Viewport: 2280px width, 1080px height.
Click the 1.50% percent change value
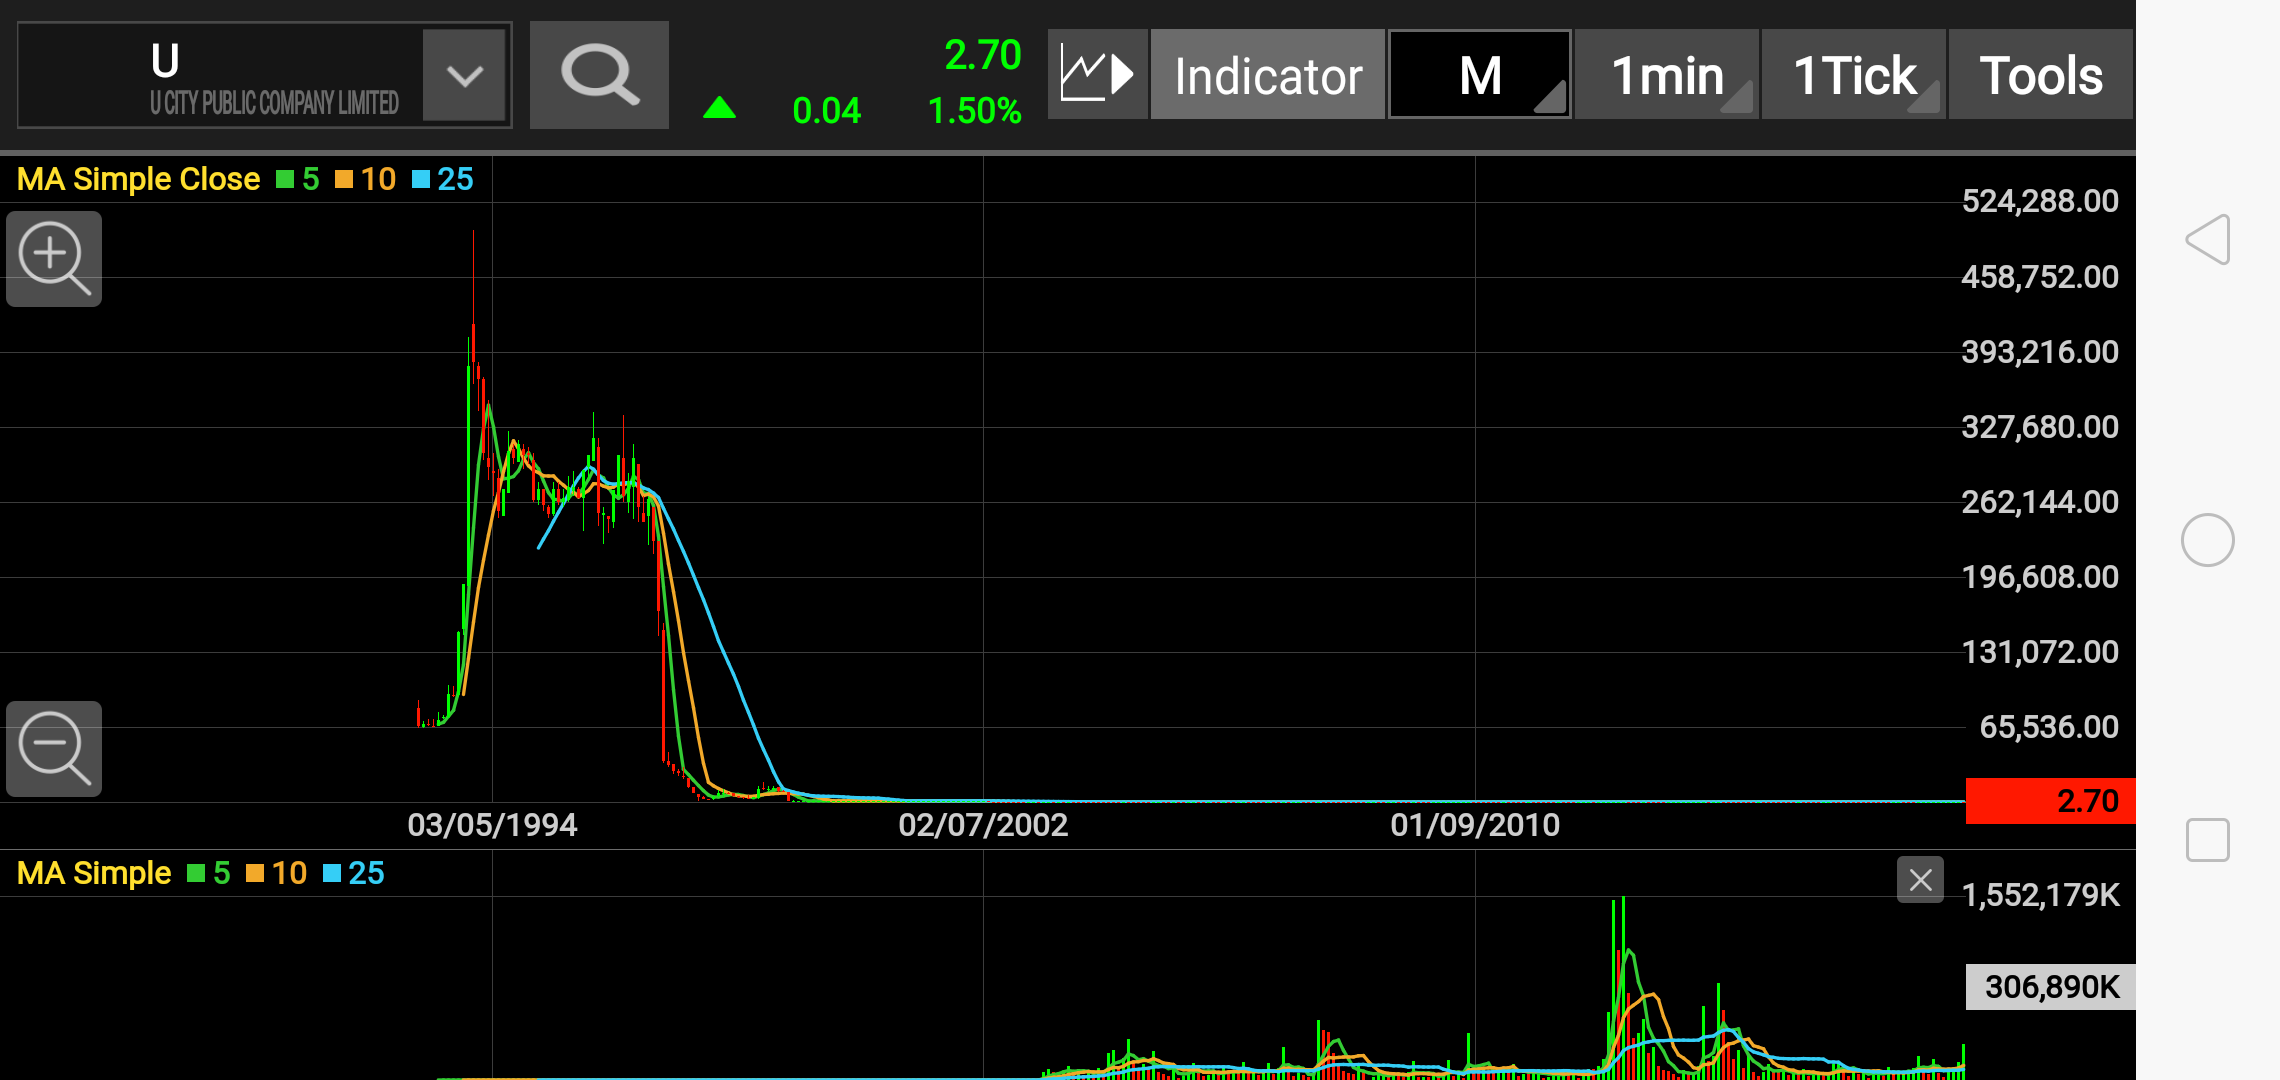(x=974, y=110)
